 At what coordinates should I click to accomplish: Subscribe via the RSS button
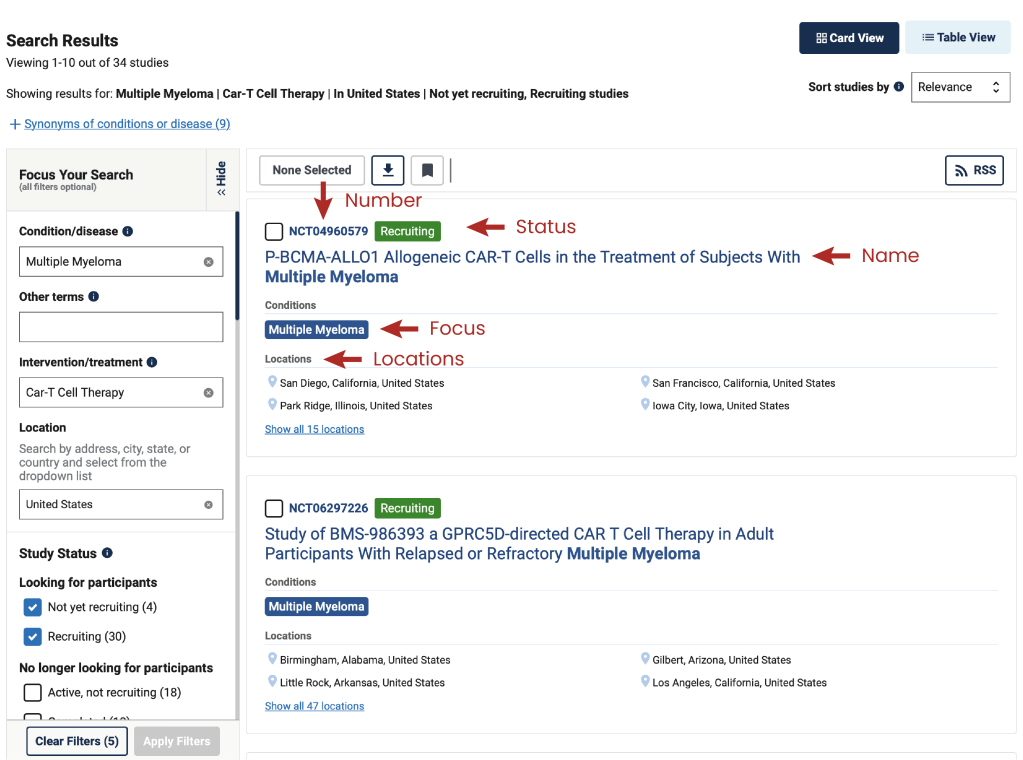point(974,171)
